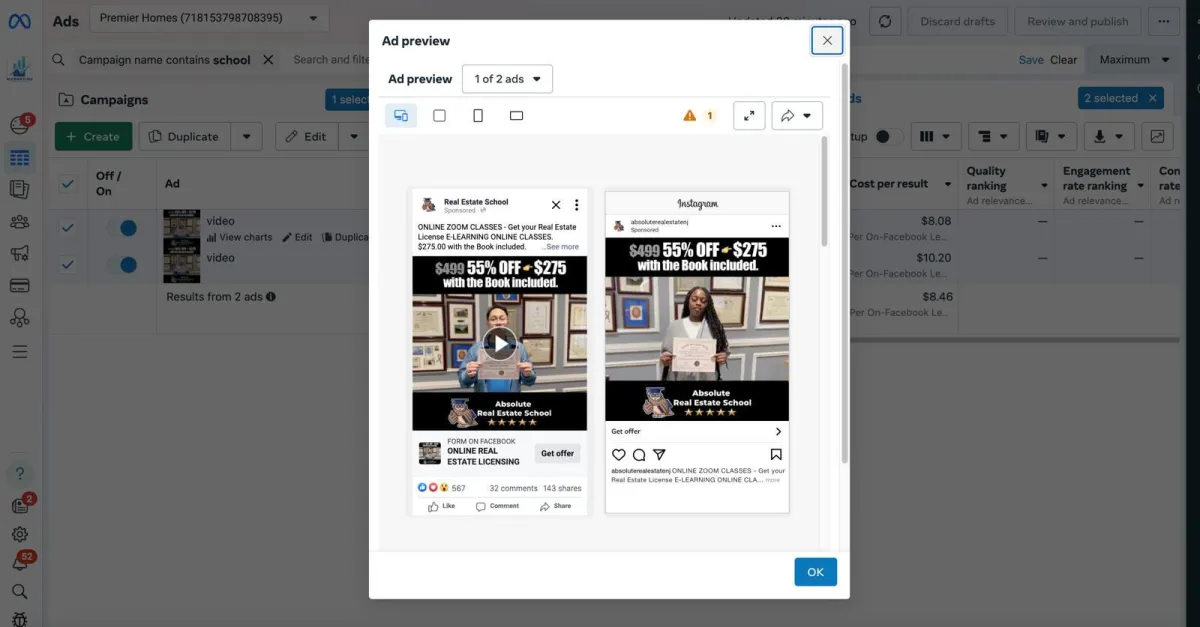Click 'View charts' link on first video ad
Image resolution: width=1200 pixels, height=627 pixels.
click(x=240, y=237)
